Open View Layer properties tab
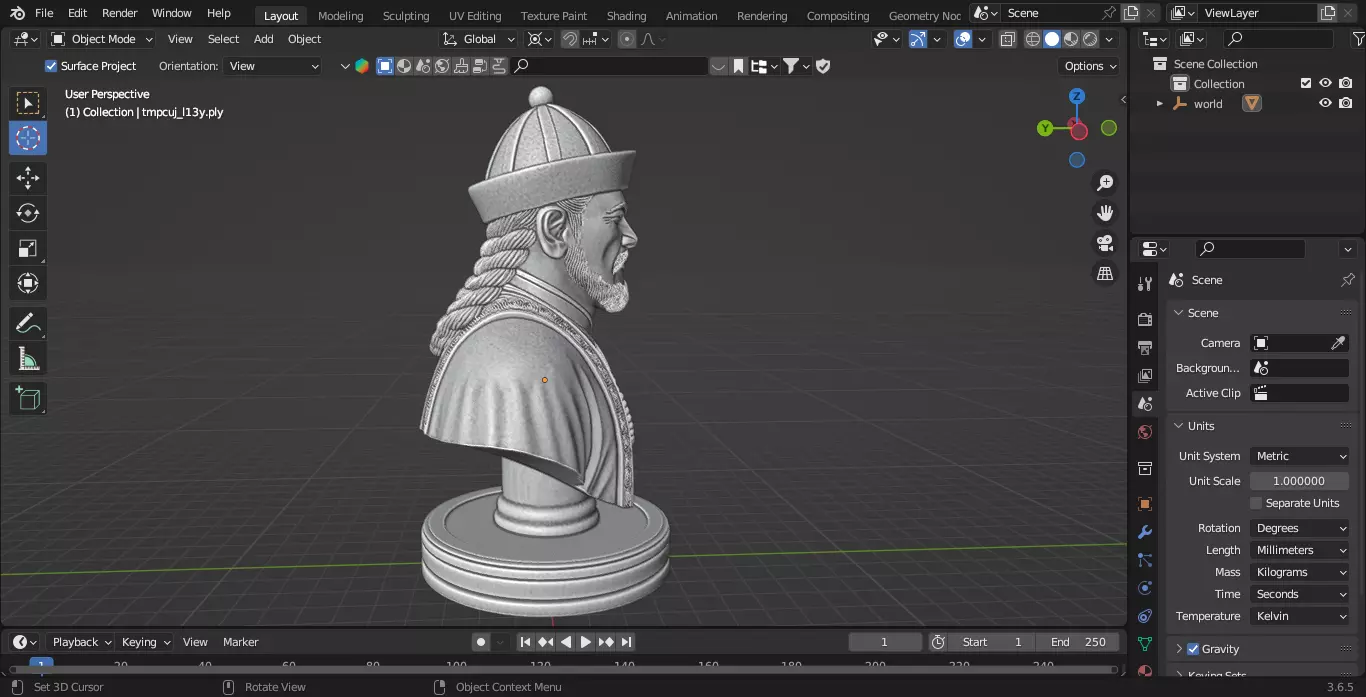The height and width of the screenshot is (697, 1366). pyautogui.click(x=1145, y=376)
